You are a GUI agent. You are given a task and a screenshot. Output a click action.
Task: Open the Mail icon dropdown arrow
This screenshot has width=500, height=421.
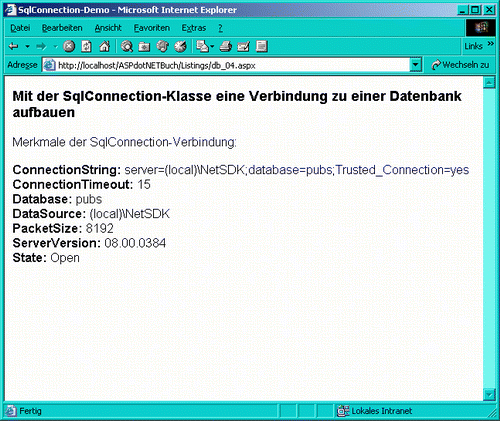pyautogui.click(x=212, y=47)
